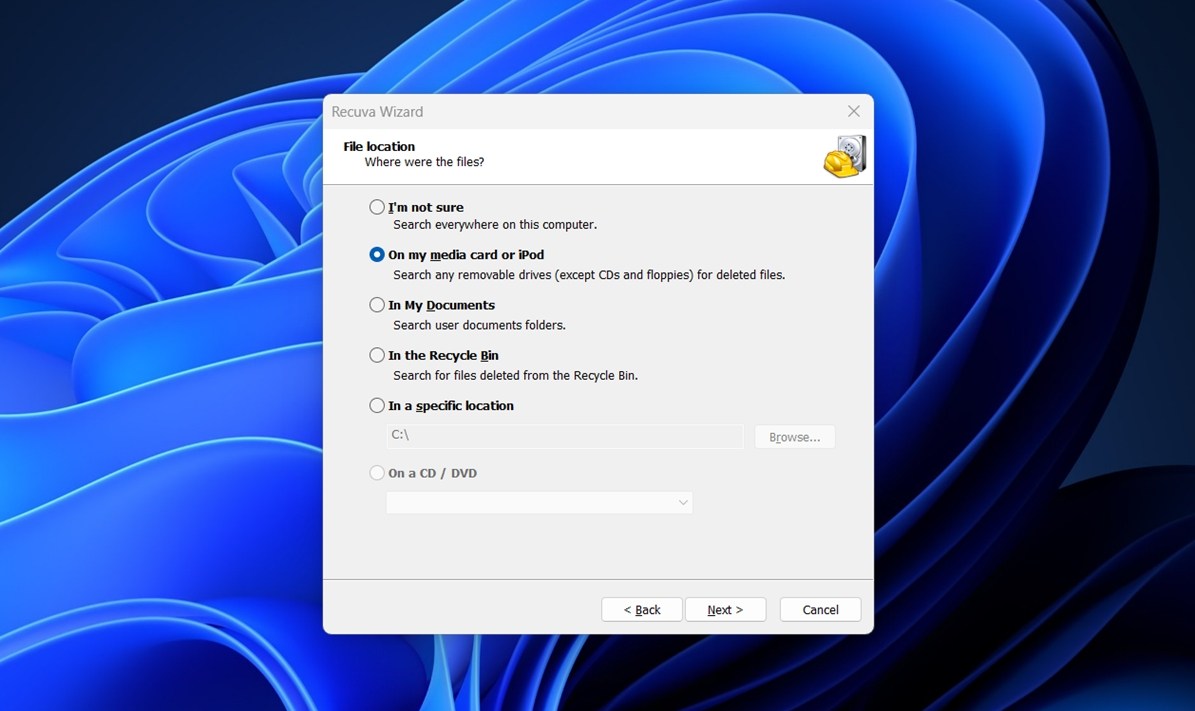Proceed by clicking "Next >"

pos(725,610)
